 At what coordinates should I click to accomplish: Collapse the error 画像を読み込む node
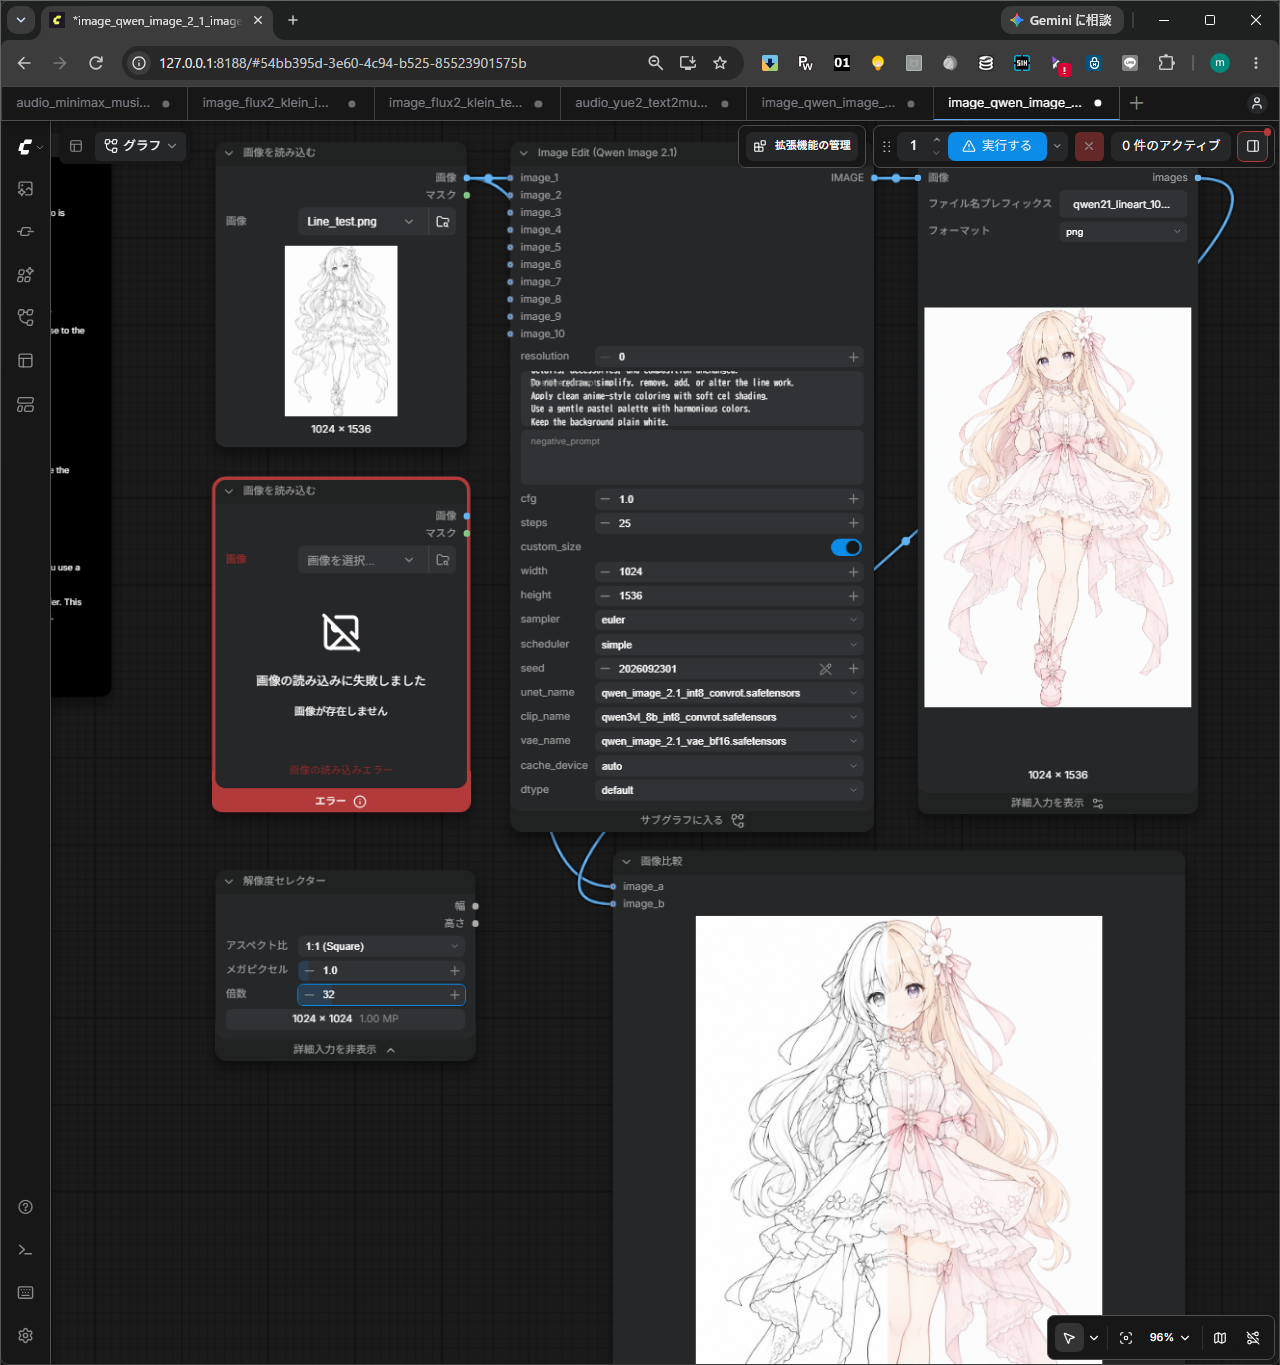[229, 491]
